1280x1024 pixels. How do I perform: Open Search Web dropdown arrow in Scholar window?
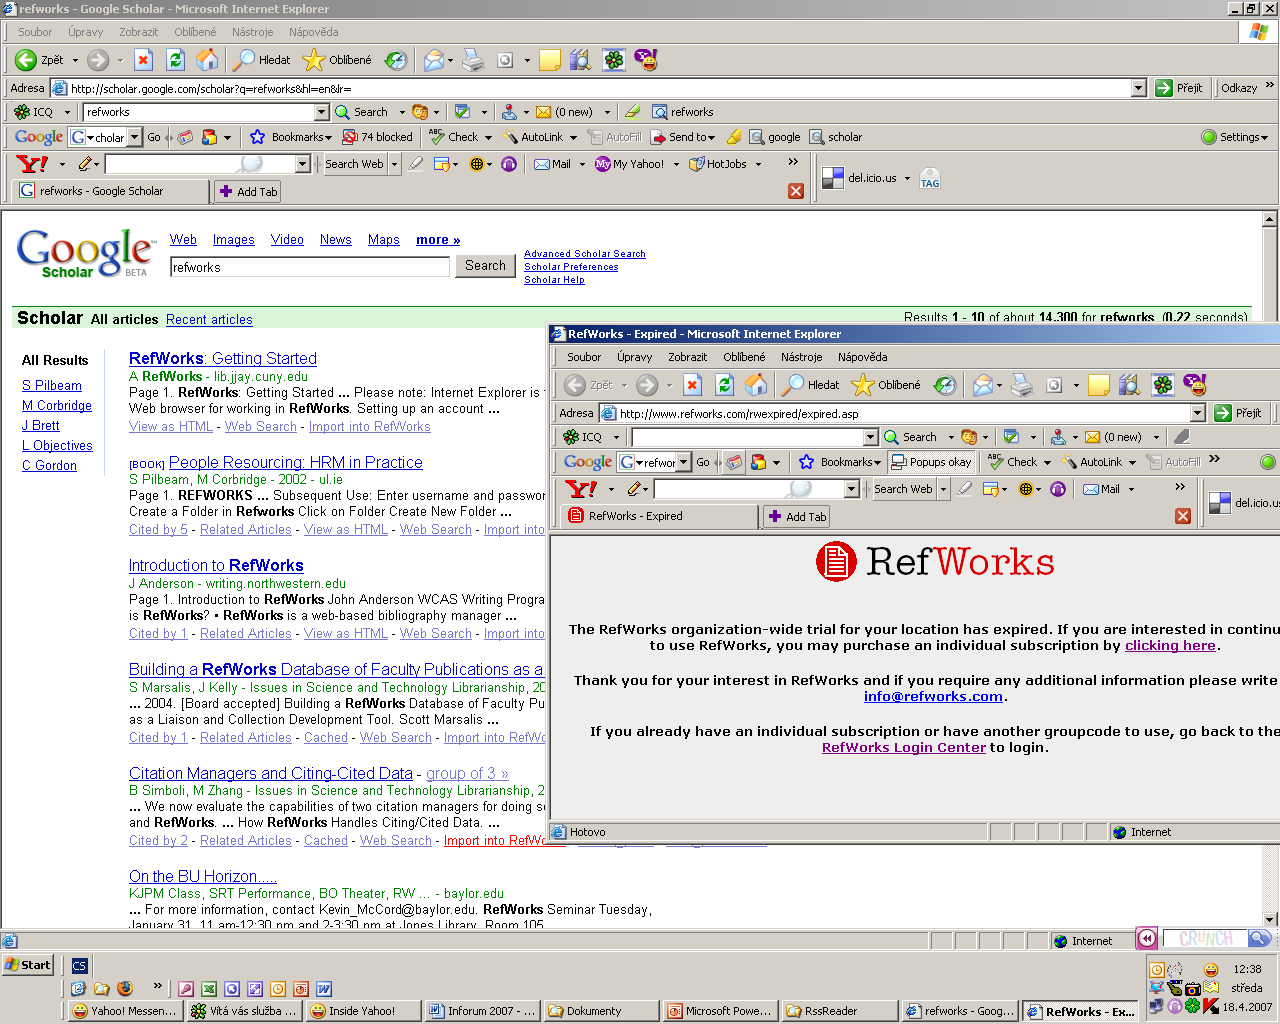tap(394, 164)
